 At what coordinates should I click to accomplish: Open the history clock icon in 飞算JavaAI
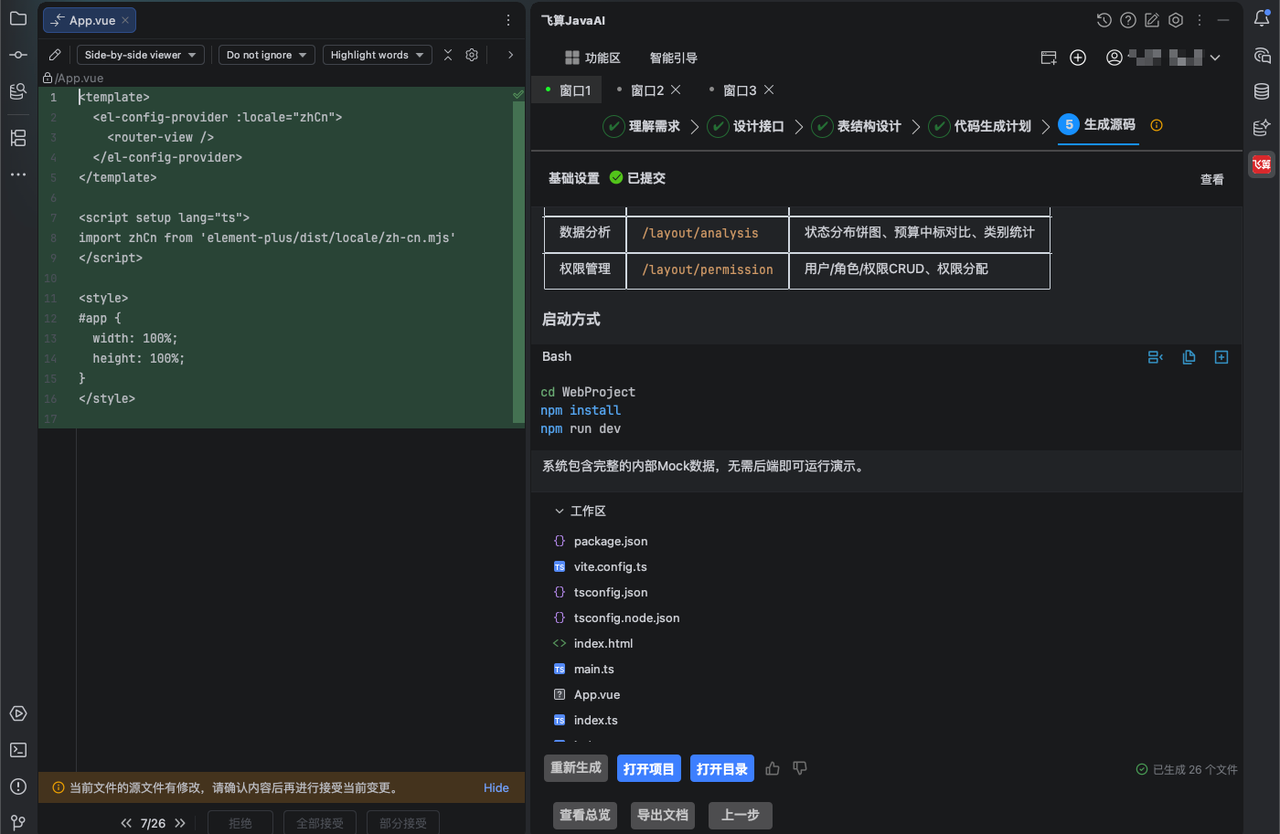click(x=1104, y=20)
